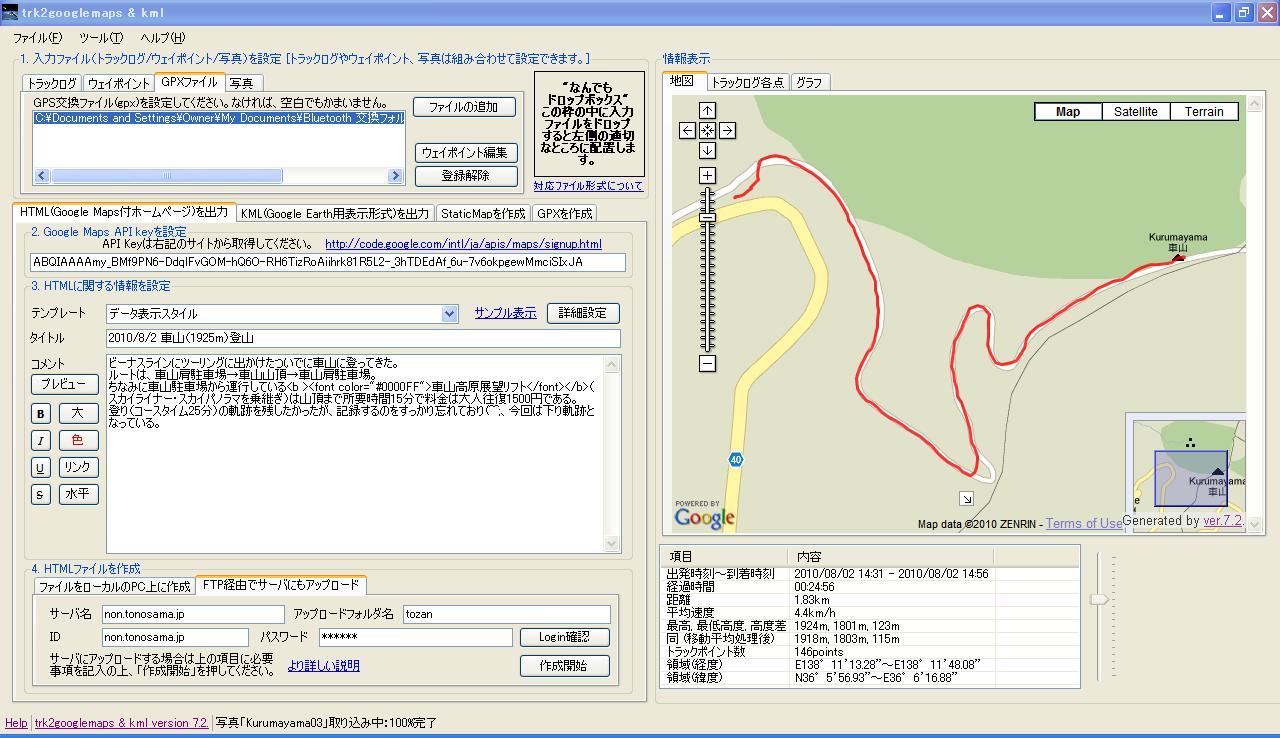This screenshot has height=738, width=1280.
Task: Open the map Terms of Use link
Action: 1084,523
